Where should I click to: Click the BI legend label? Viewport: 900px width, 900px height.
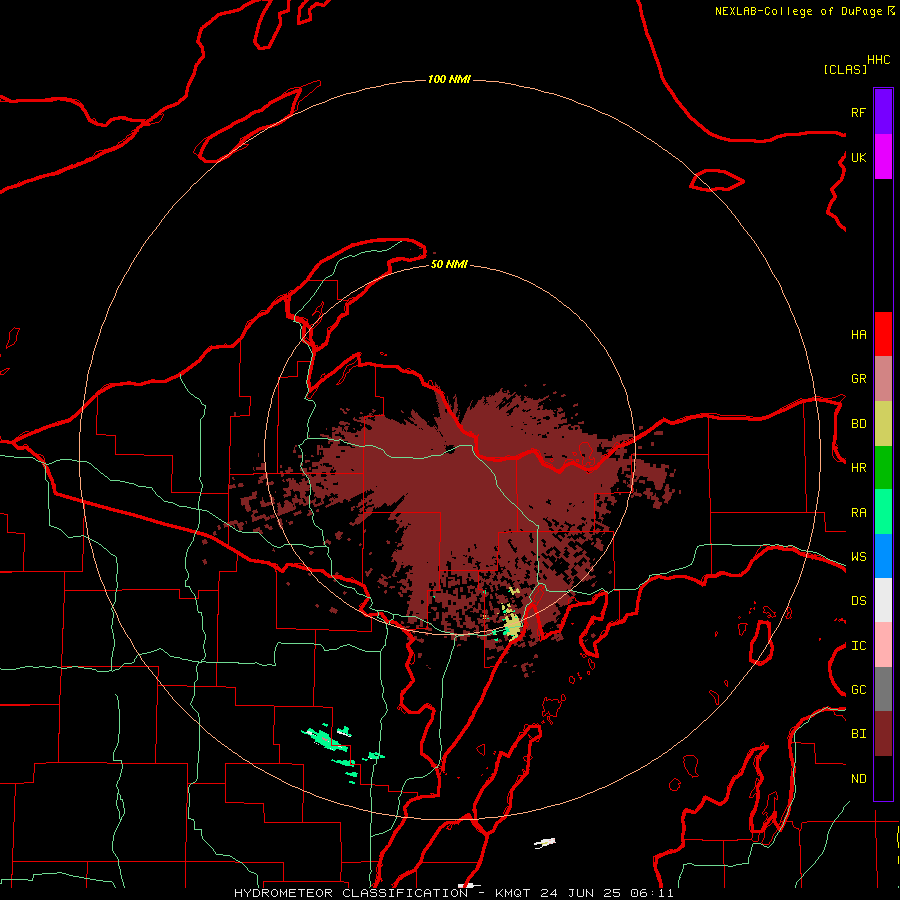858,734
